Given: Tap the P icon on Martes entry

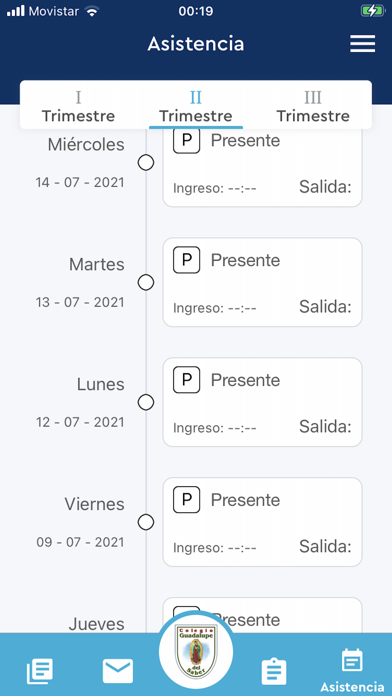Looking at the screenshot, I should coord(186,260).
